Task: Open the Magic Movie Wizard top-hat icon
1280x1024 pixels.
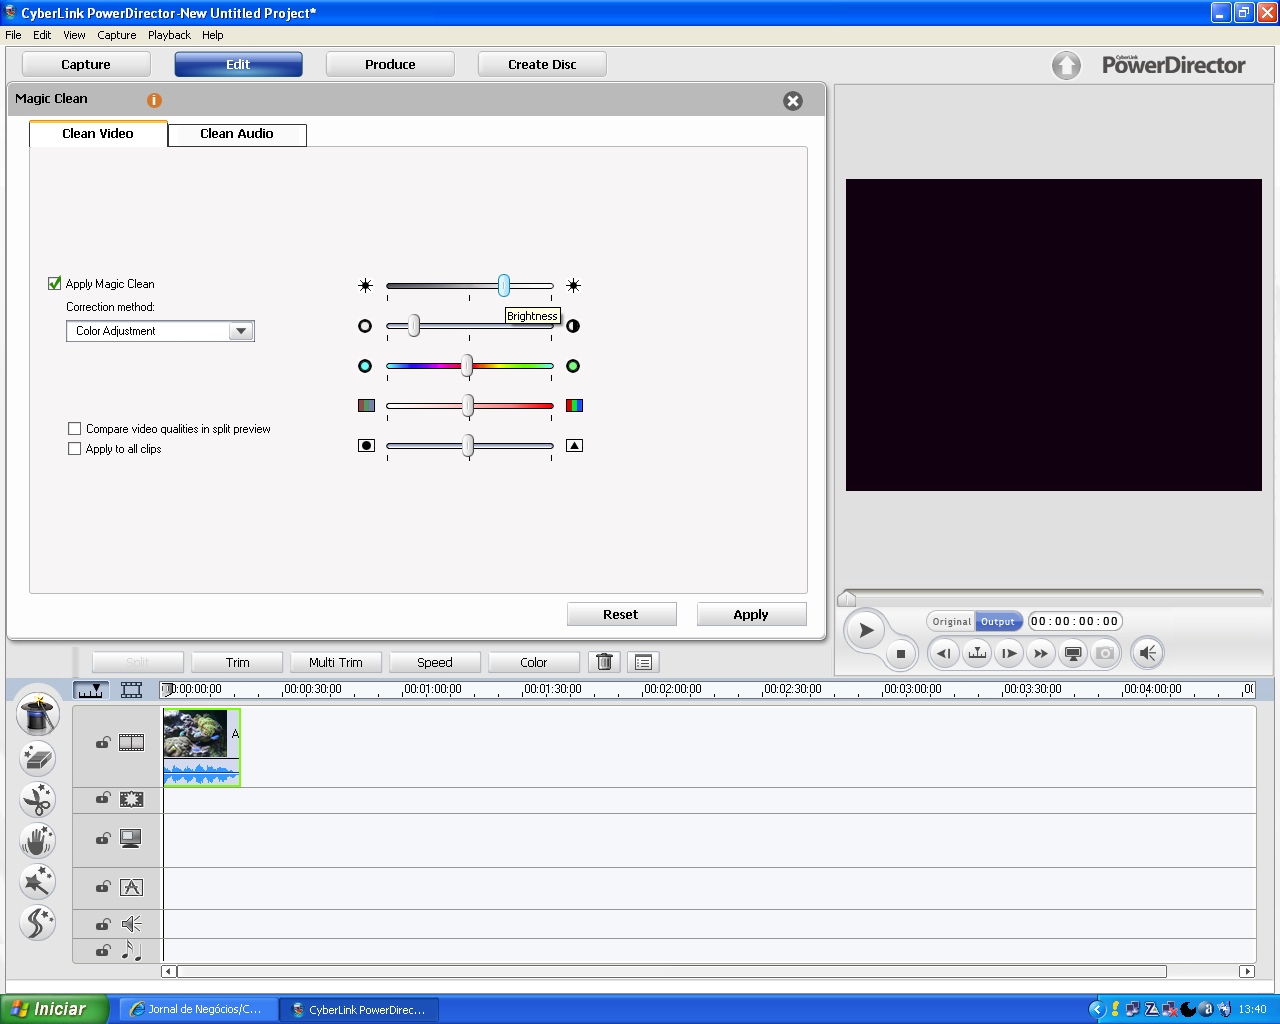Action: [x=38, y=715]
